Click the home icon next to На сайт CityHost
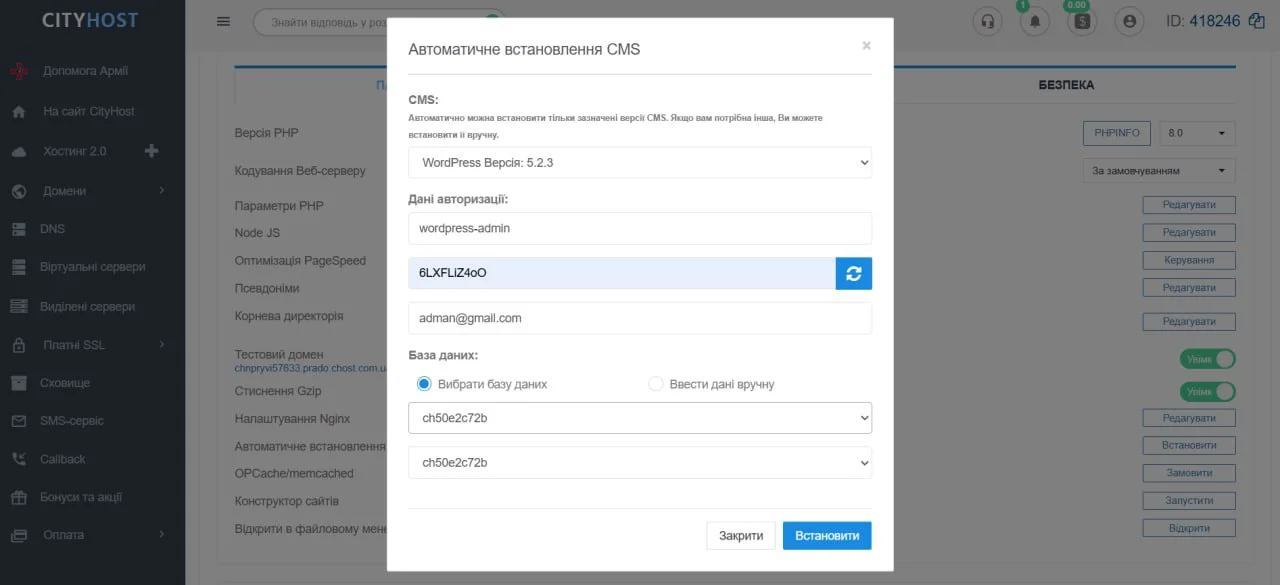 coord(19,112)
